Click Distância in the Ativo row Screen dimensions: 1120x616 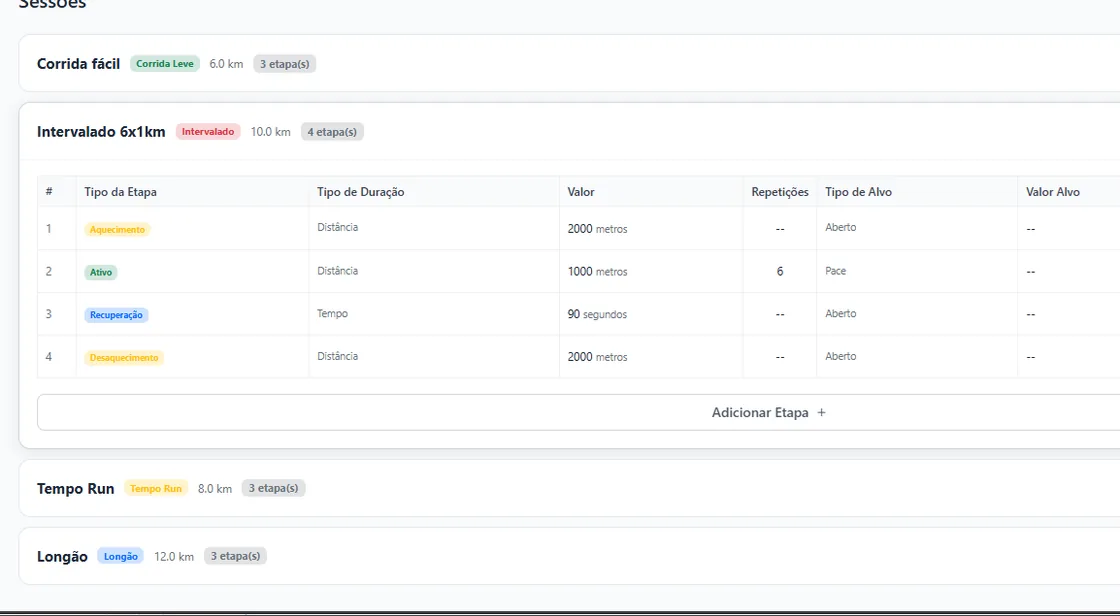[338, 270]
